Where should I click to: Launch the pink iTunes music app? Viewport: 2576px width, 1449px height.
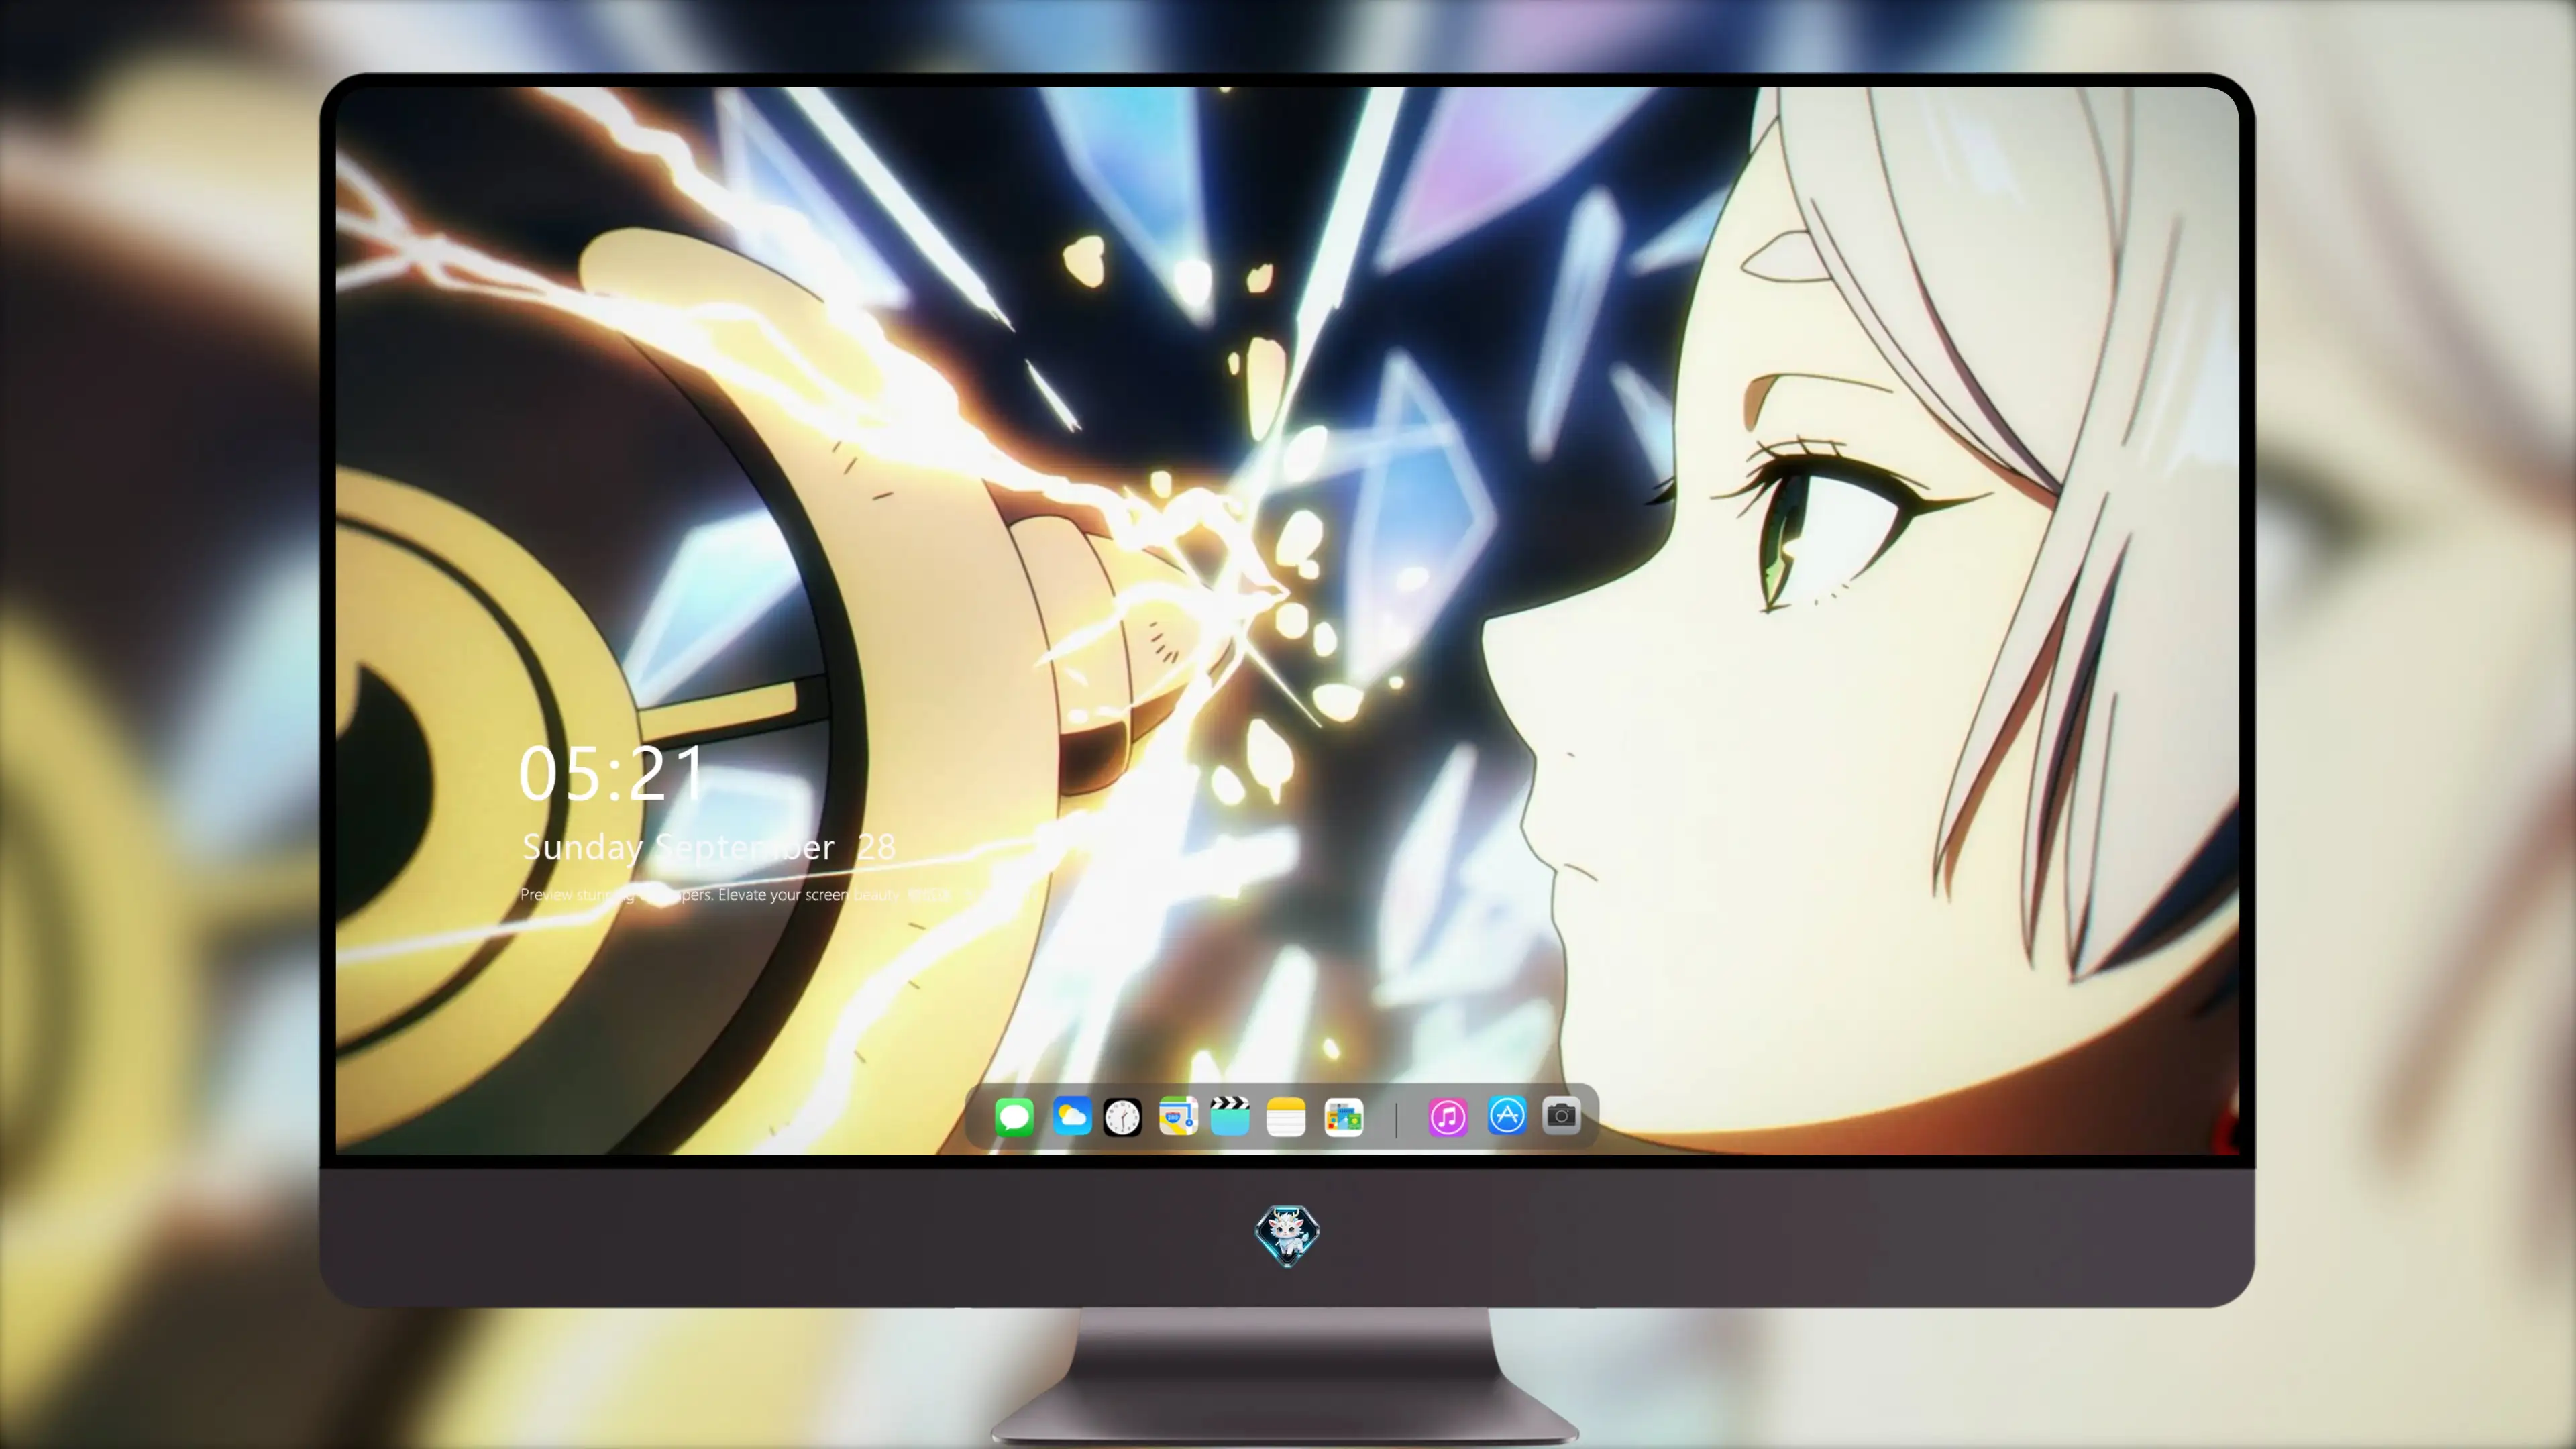(1448, 1117)
